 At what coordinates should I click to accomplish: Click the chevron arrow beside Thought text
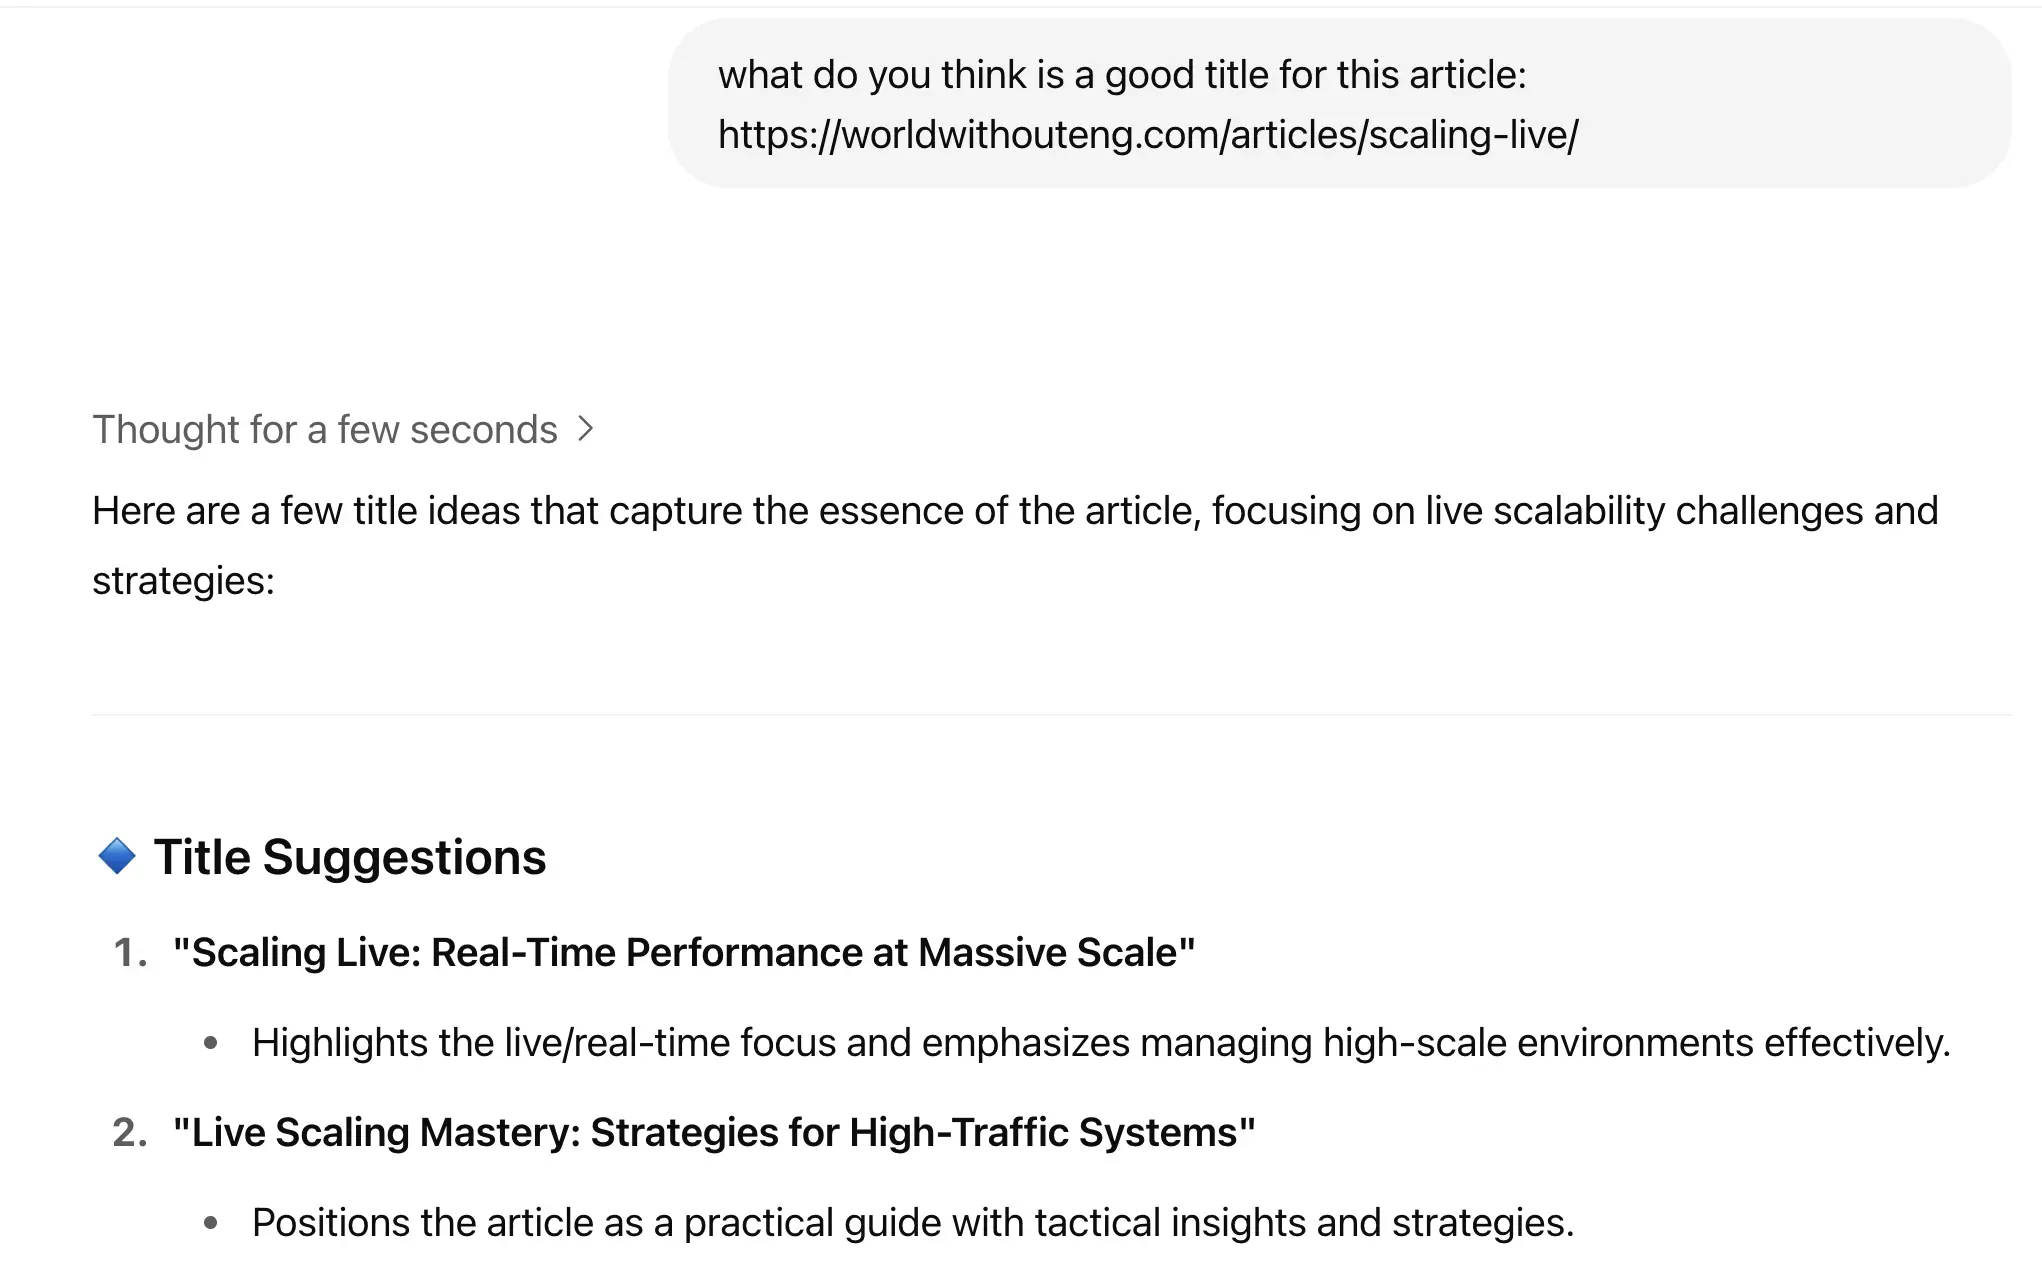pos(586,430)
